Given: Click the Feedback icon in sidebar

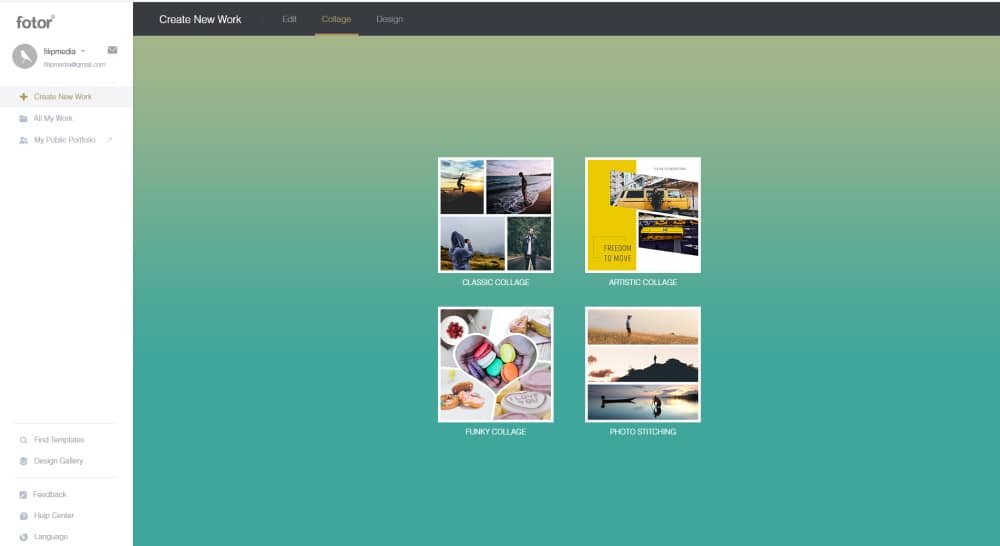Looking at the screenshot, I should [23, 495].
